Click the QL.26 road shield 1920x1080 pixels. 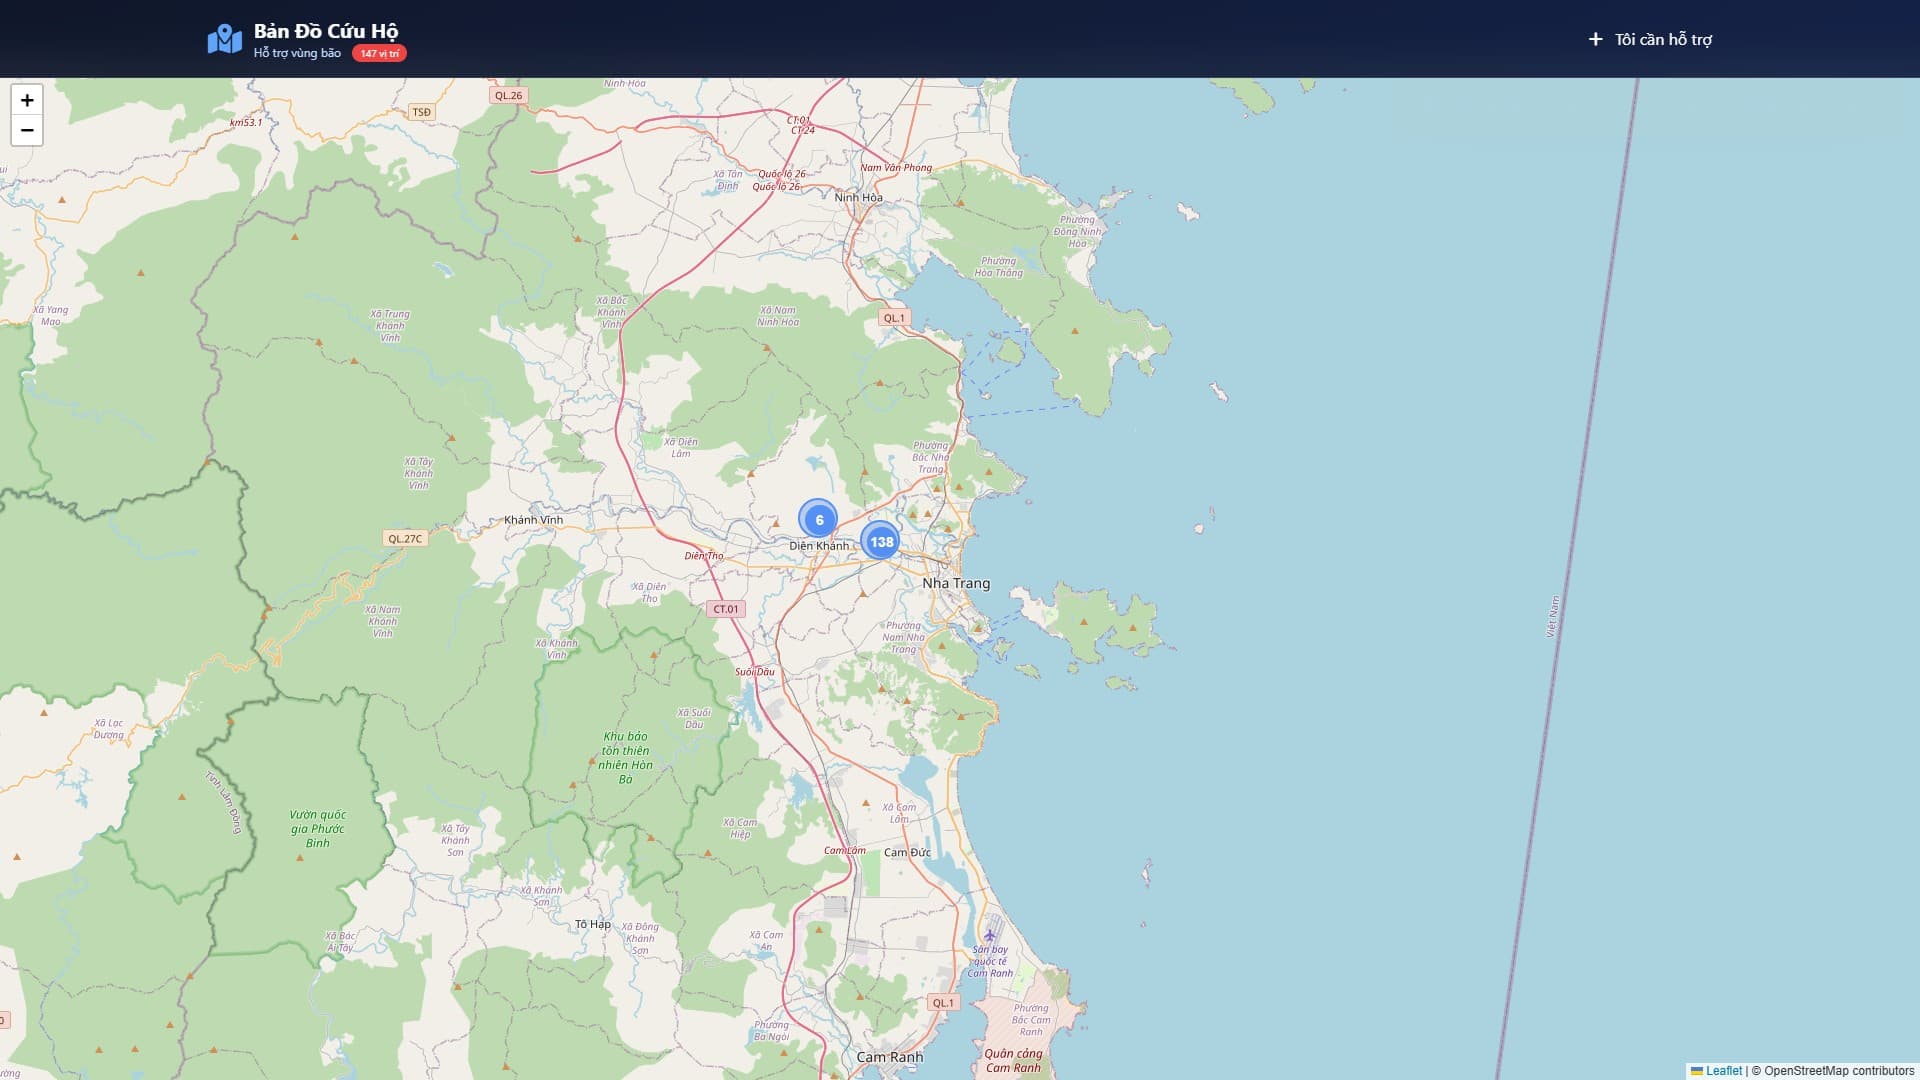[508, 95]
